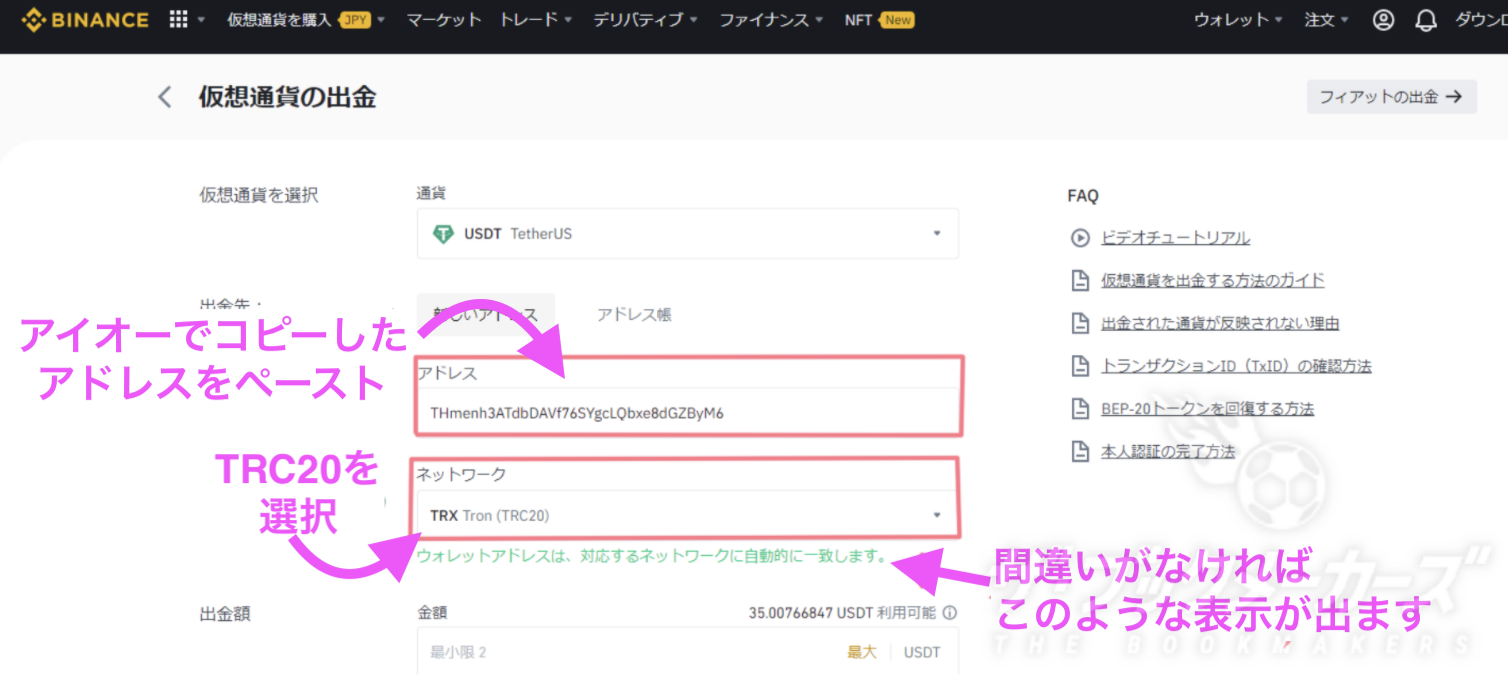Switch to the new address tab

coord(486,314)
